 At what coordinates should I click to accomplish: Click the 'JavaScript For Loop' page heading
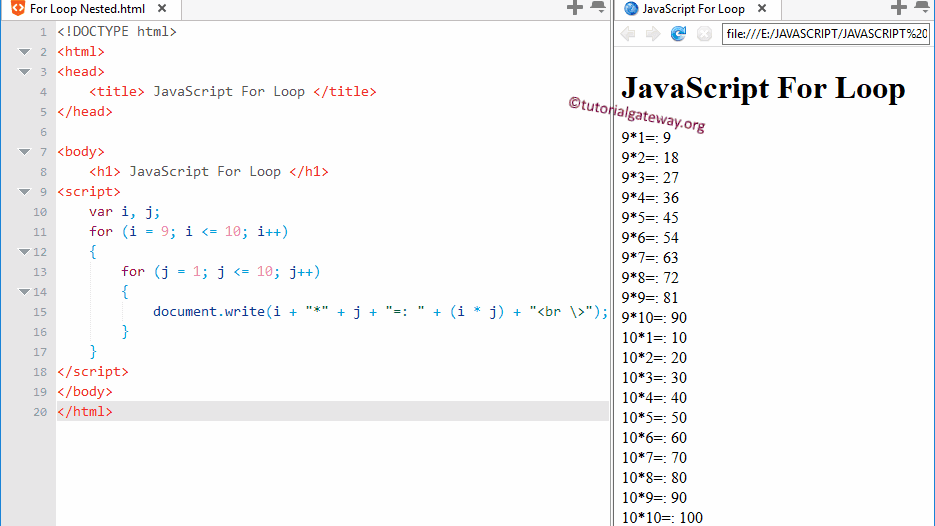[x=763, y=89]
